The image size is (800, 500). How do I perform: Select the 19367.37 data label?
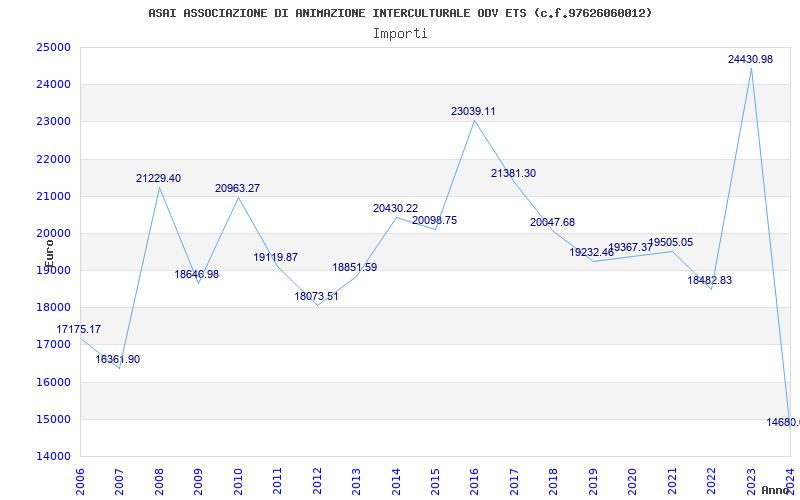[631, 247]
